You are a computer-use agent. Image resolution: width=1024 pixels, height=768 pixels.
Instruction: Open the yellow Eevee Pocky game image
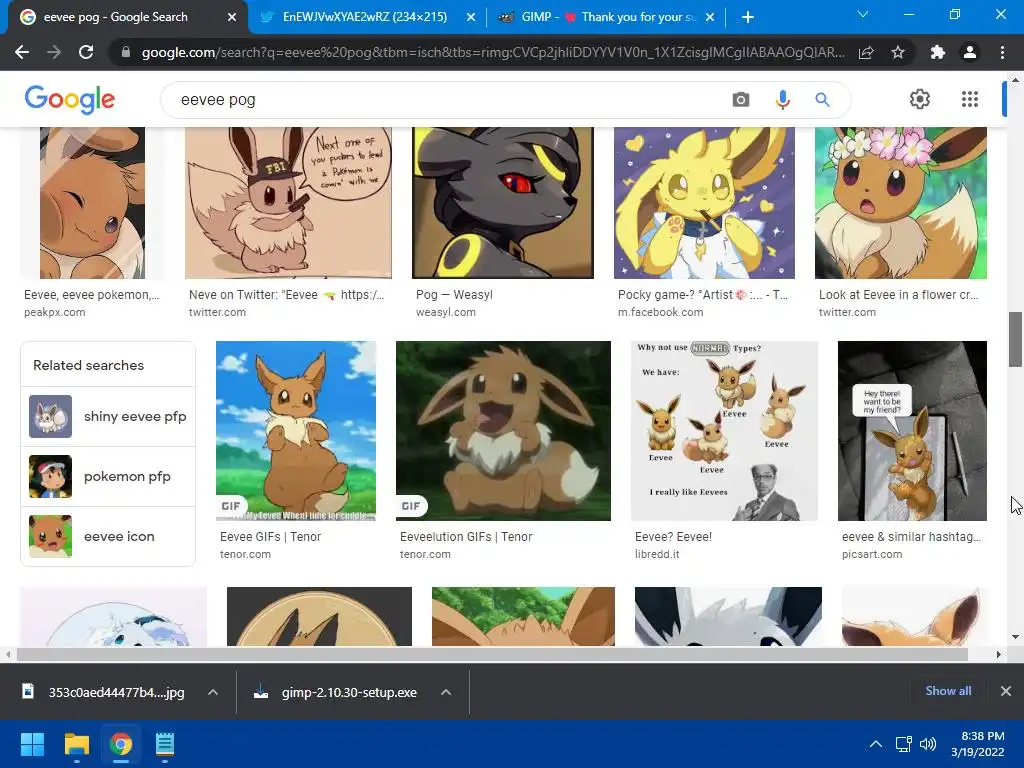(704, 203)
